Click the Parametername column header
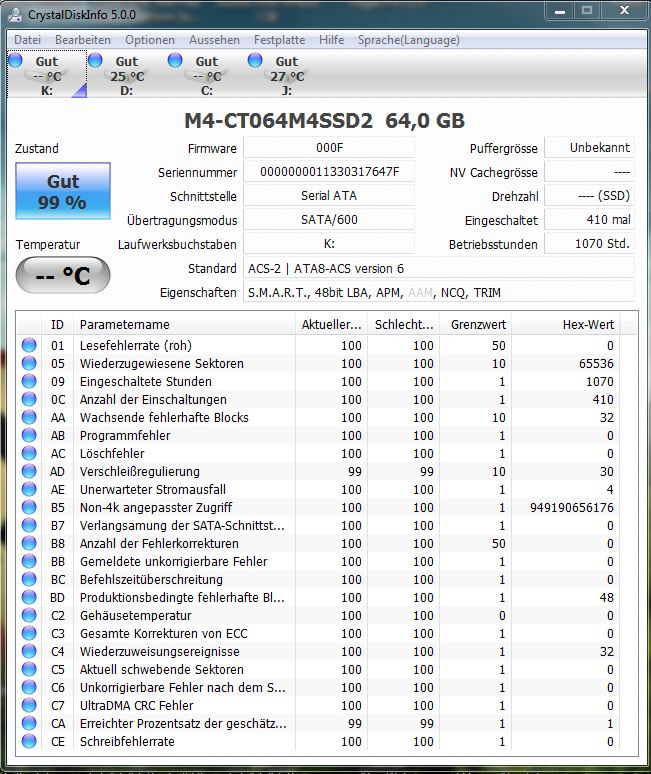 tap(184, 324)
